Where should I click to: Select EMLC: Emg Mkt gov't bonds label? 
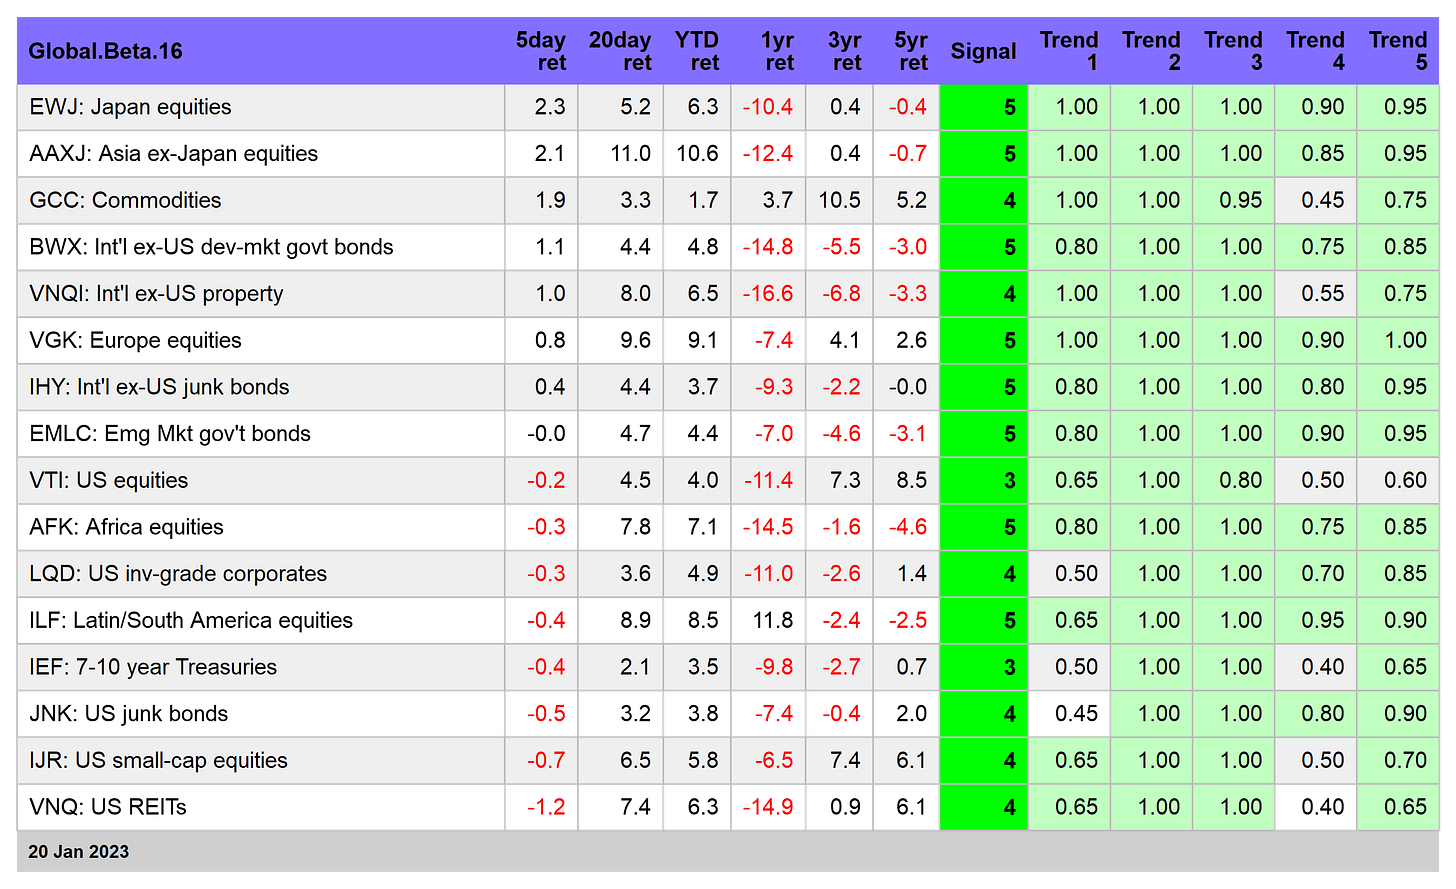(170, 434)
